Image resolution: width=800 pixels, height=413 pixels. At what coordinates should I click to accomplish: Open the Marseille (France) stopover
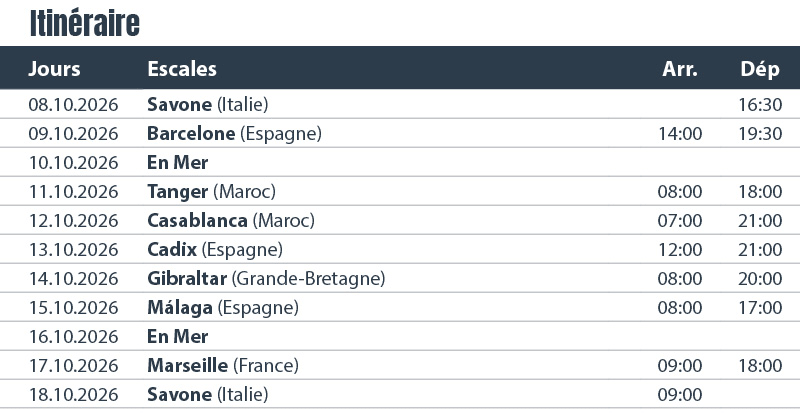click(223, 365)
